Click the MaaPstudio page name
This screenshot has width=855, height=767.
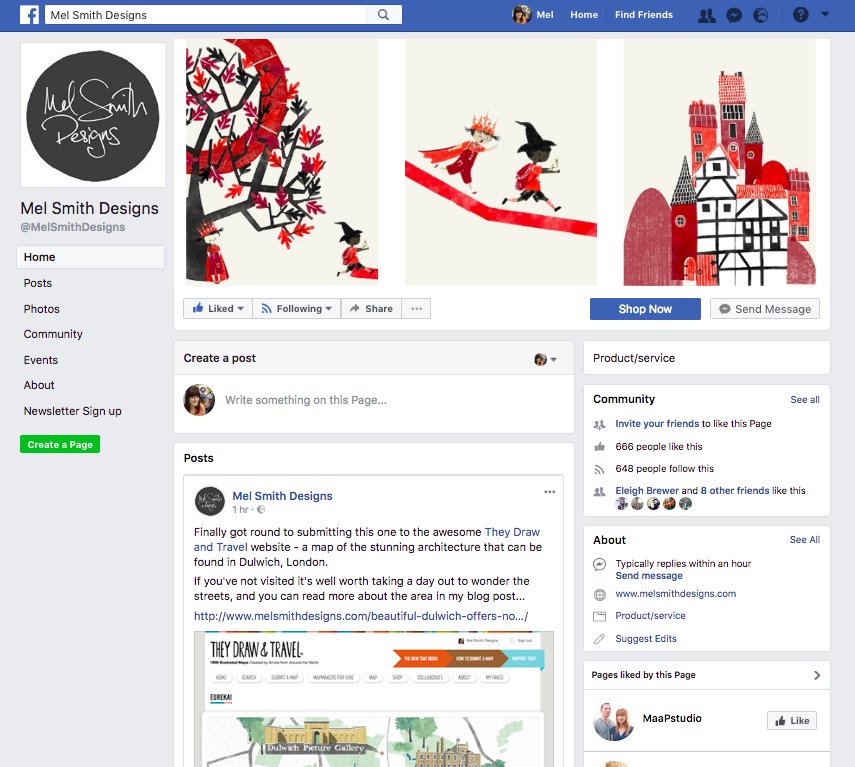pos(672,718)
